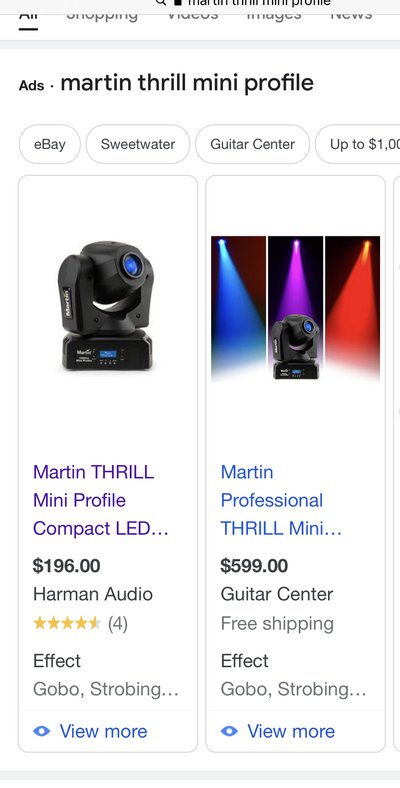Click the colored light beams product image
Image resolution: width=400 pixels, height=788 pixels.
pyautogui.click(x=295, y=308)
